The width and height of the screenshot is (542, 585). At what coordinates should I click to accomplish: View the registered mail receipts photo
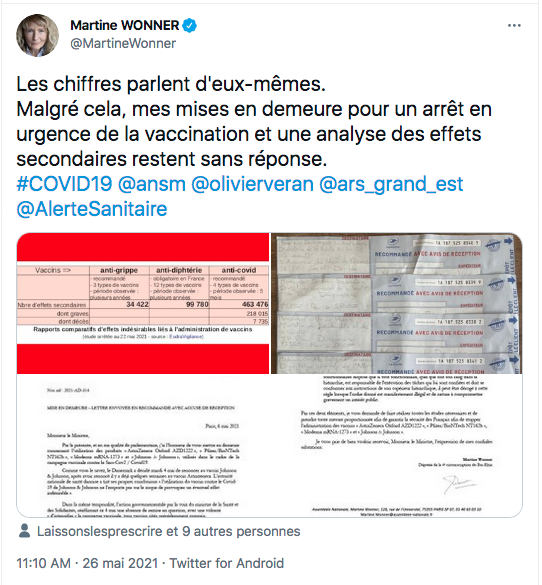(397, 303)
